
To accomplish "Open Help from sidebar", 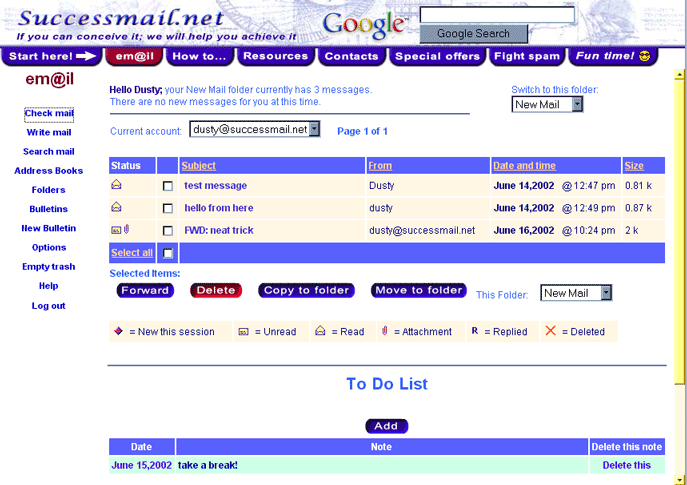I will point(49,286).
